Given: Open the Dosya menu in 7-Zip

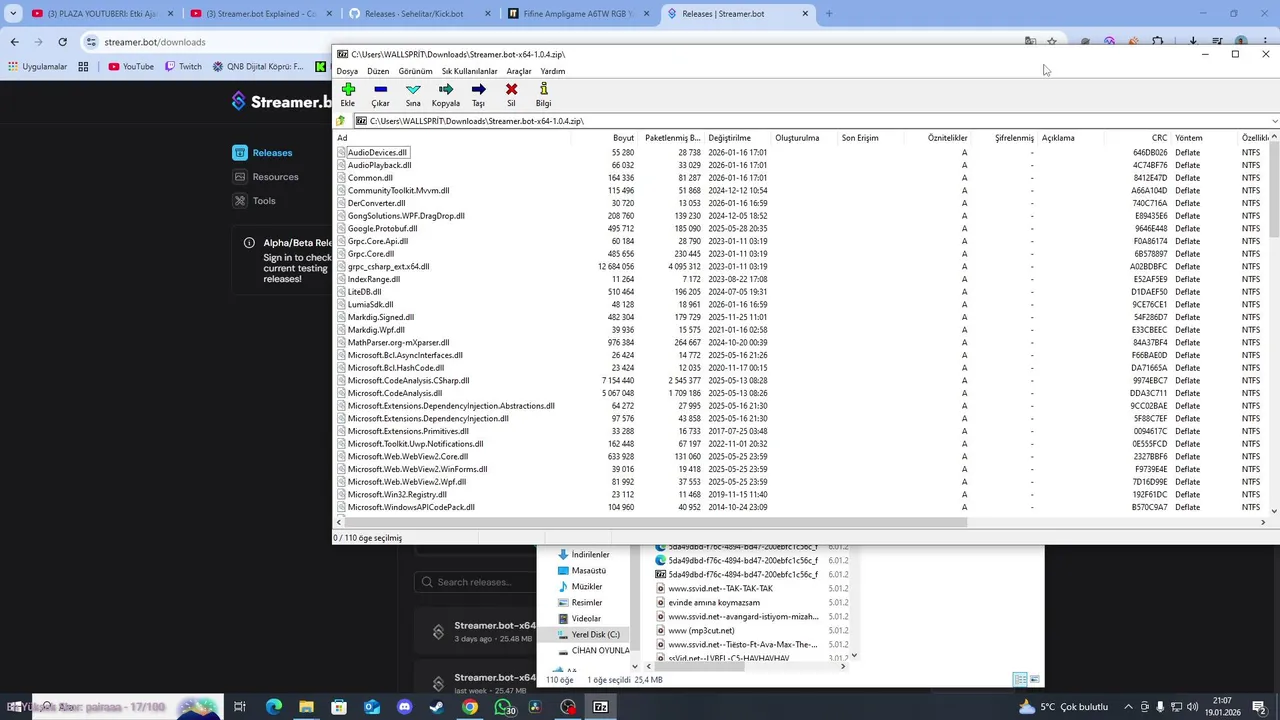Looking at the screenshot, I should pyautogui.click(x=347, y=71).
